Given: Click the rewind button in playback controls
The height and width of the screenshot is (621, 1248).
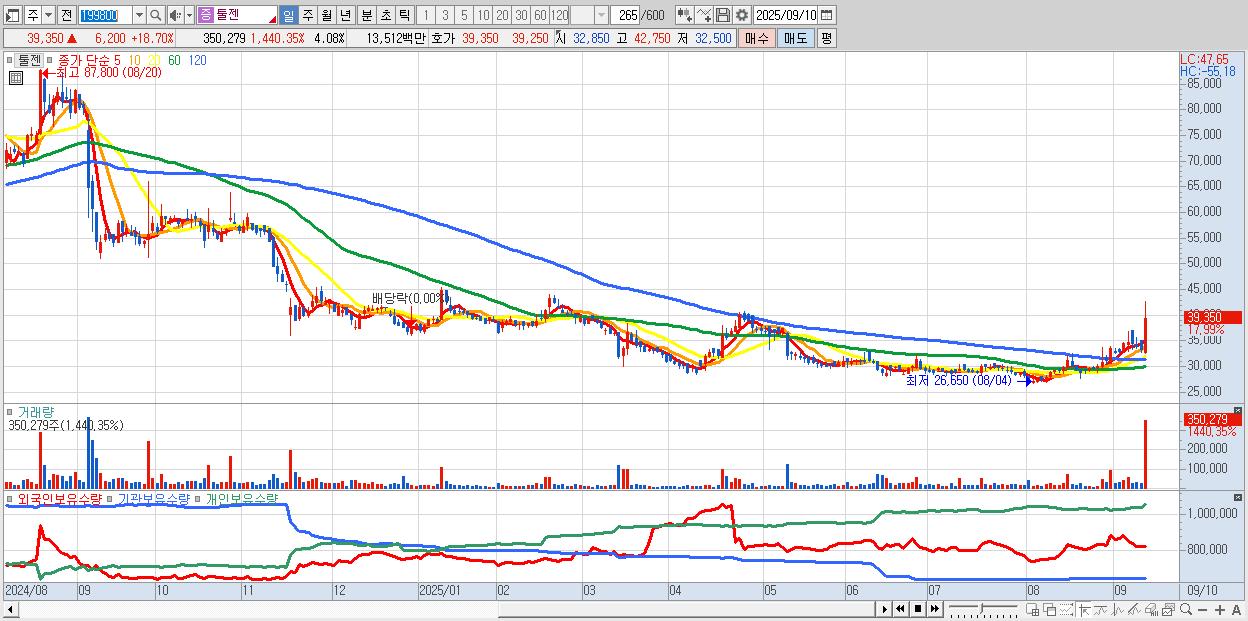Looking at the screenshot, I should [901, 609].
